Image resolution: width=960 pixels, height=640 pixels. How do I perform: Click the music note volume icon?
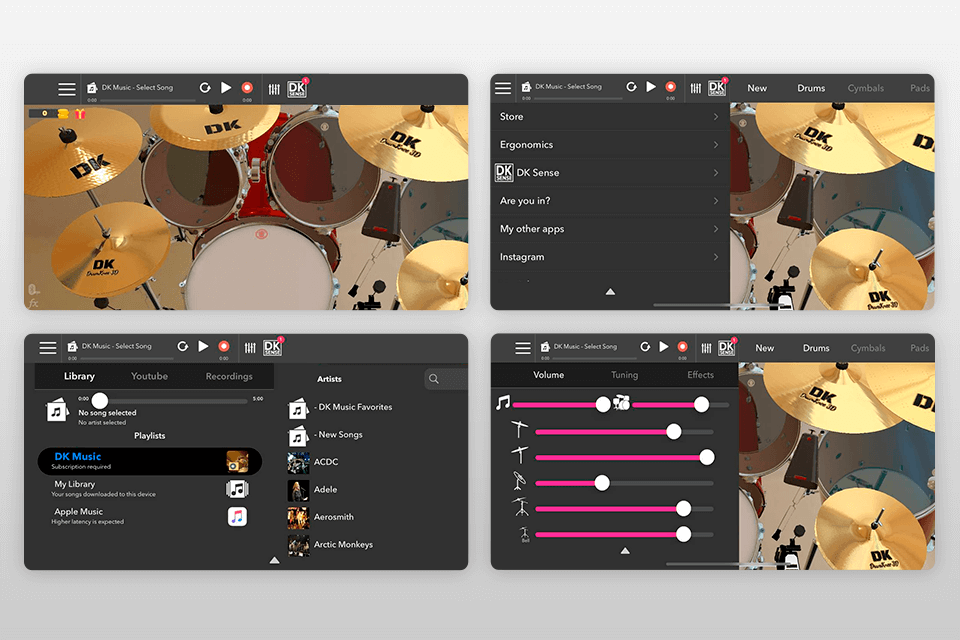[x=503, y=402]
